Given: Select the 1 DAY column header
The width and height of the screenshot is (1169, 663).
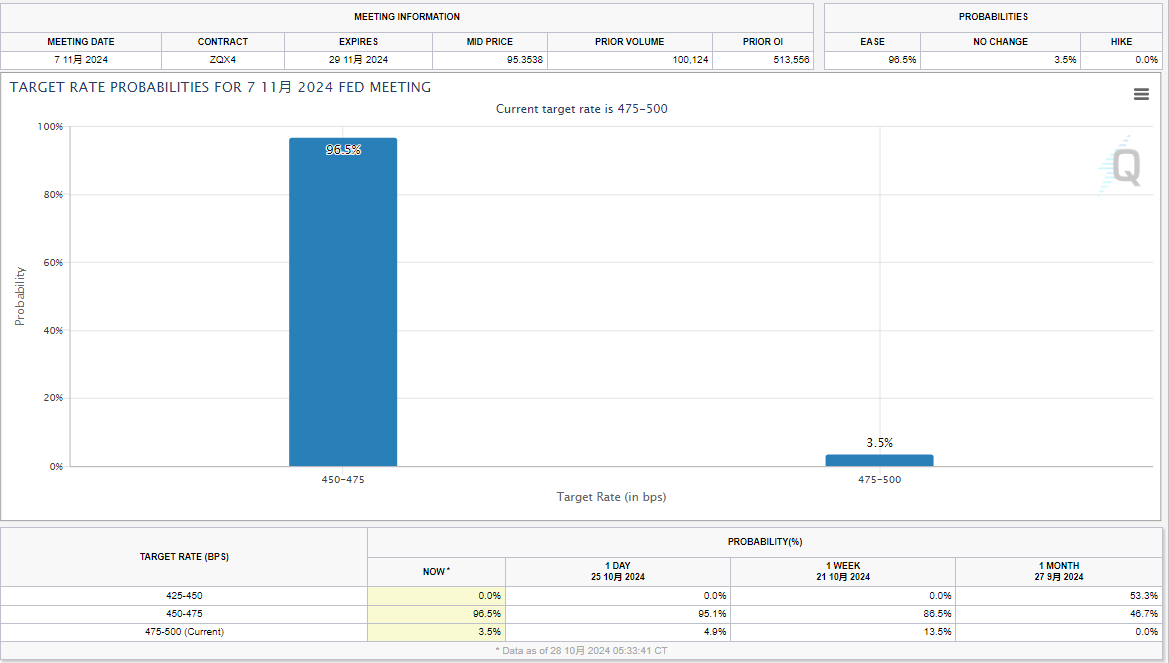Looking at the screenshot, I should 617,571.
